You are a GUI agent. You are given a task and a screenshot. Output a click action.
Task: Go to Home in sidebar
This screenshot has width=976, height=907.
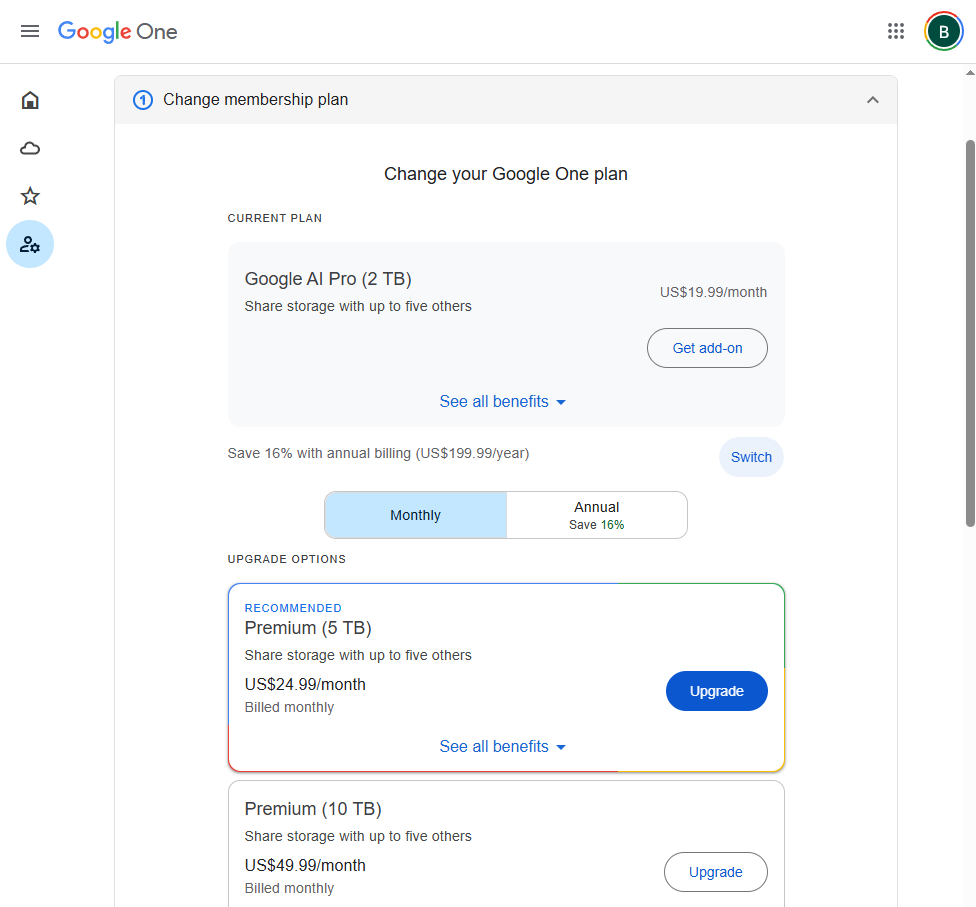tap(30, 100)
